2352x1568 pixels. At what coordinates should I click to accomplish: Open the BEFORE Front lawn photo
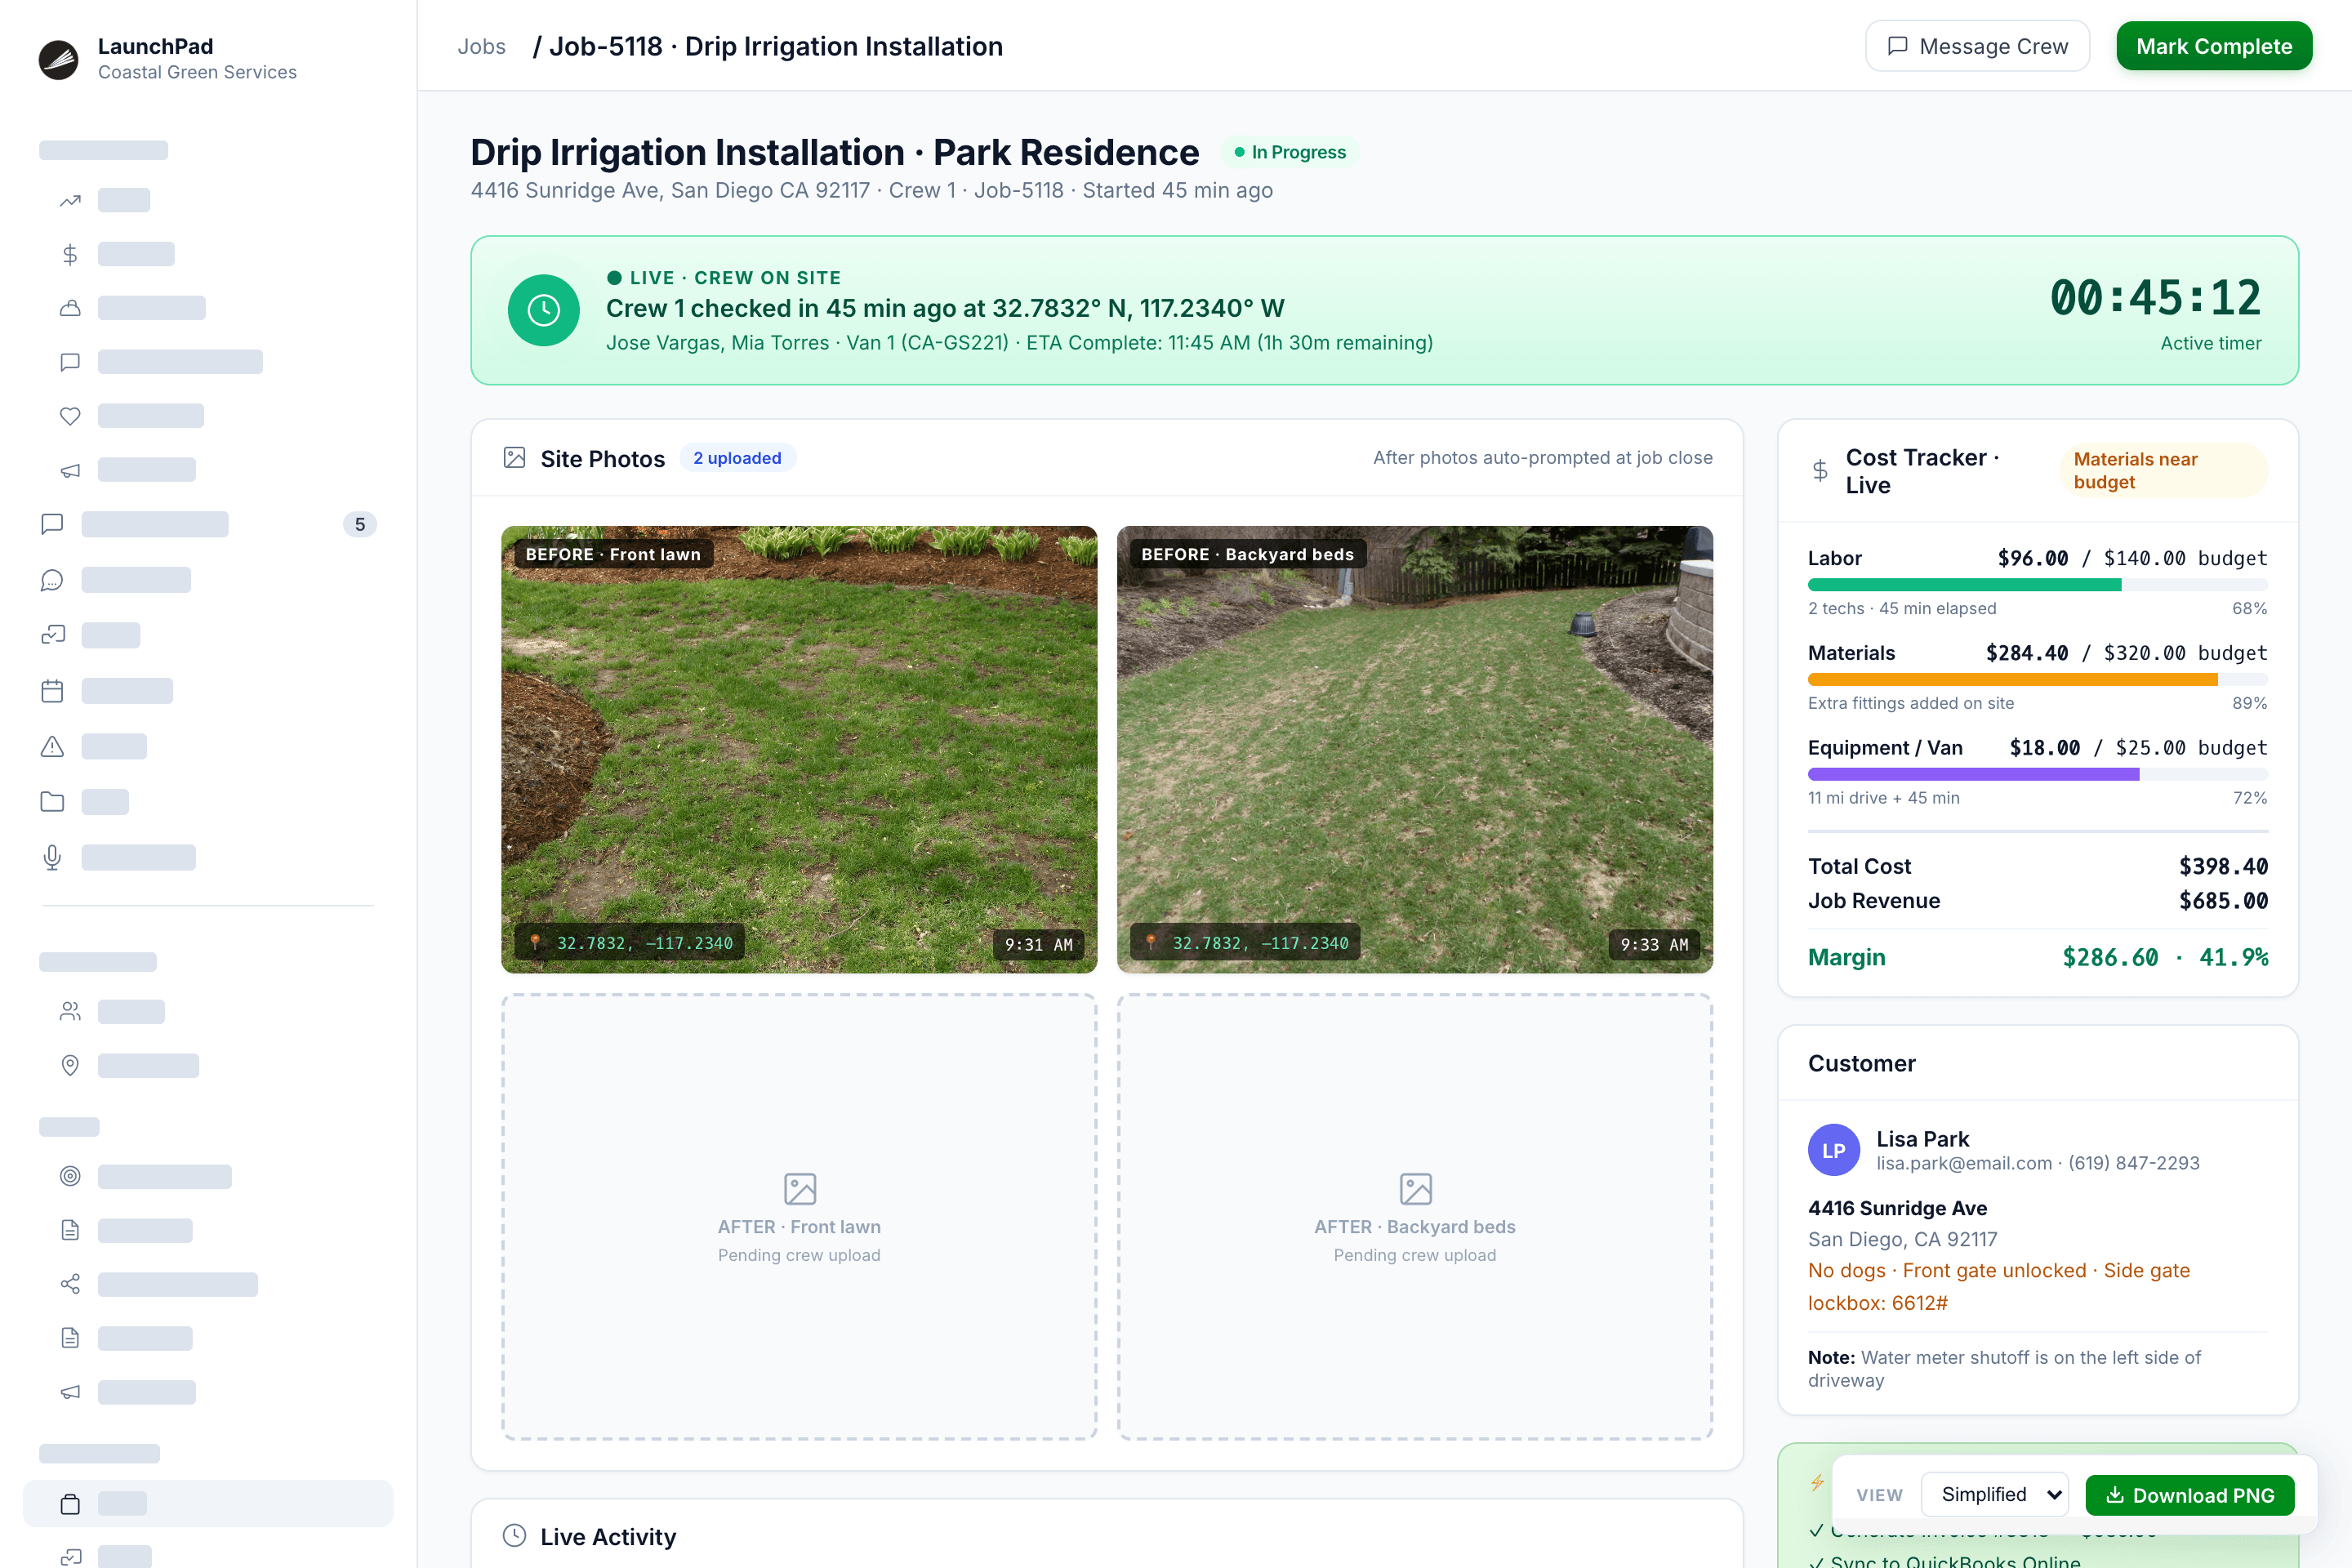pyautogui.click(x=799, y=749)
